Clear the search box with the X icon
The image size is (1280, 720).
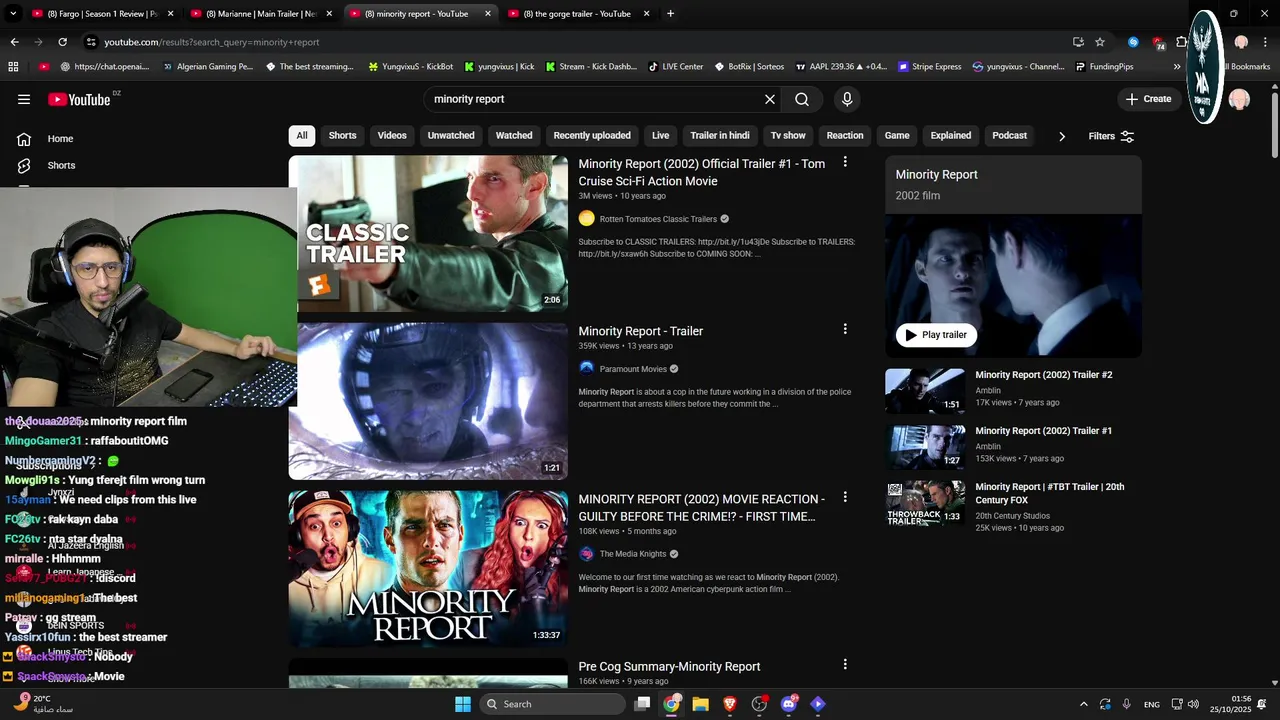coord(770,99)
